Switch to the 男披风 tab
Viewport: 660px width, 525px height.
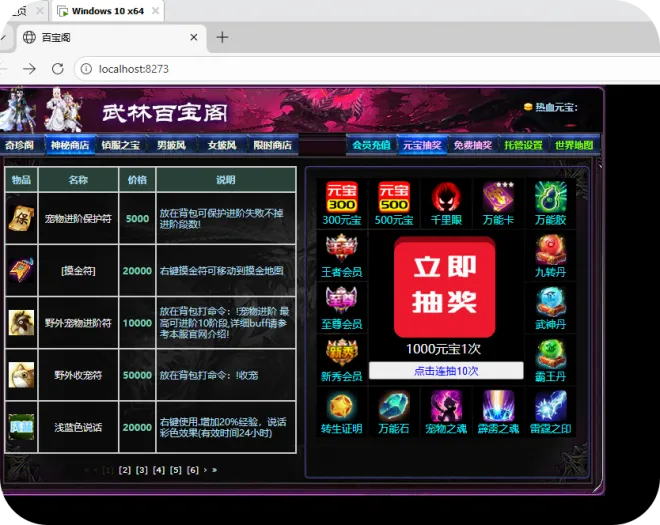171,145
